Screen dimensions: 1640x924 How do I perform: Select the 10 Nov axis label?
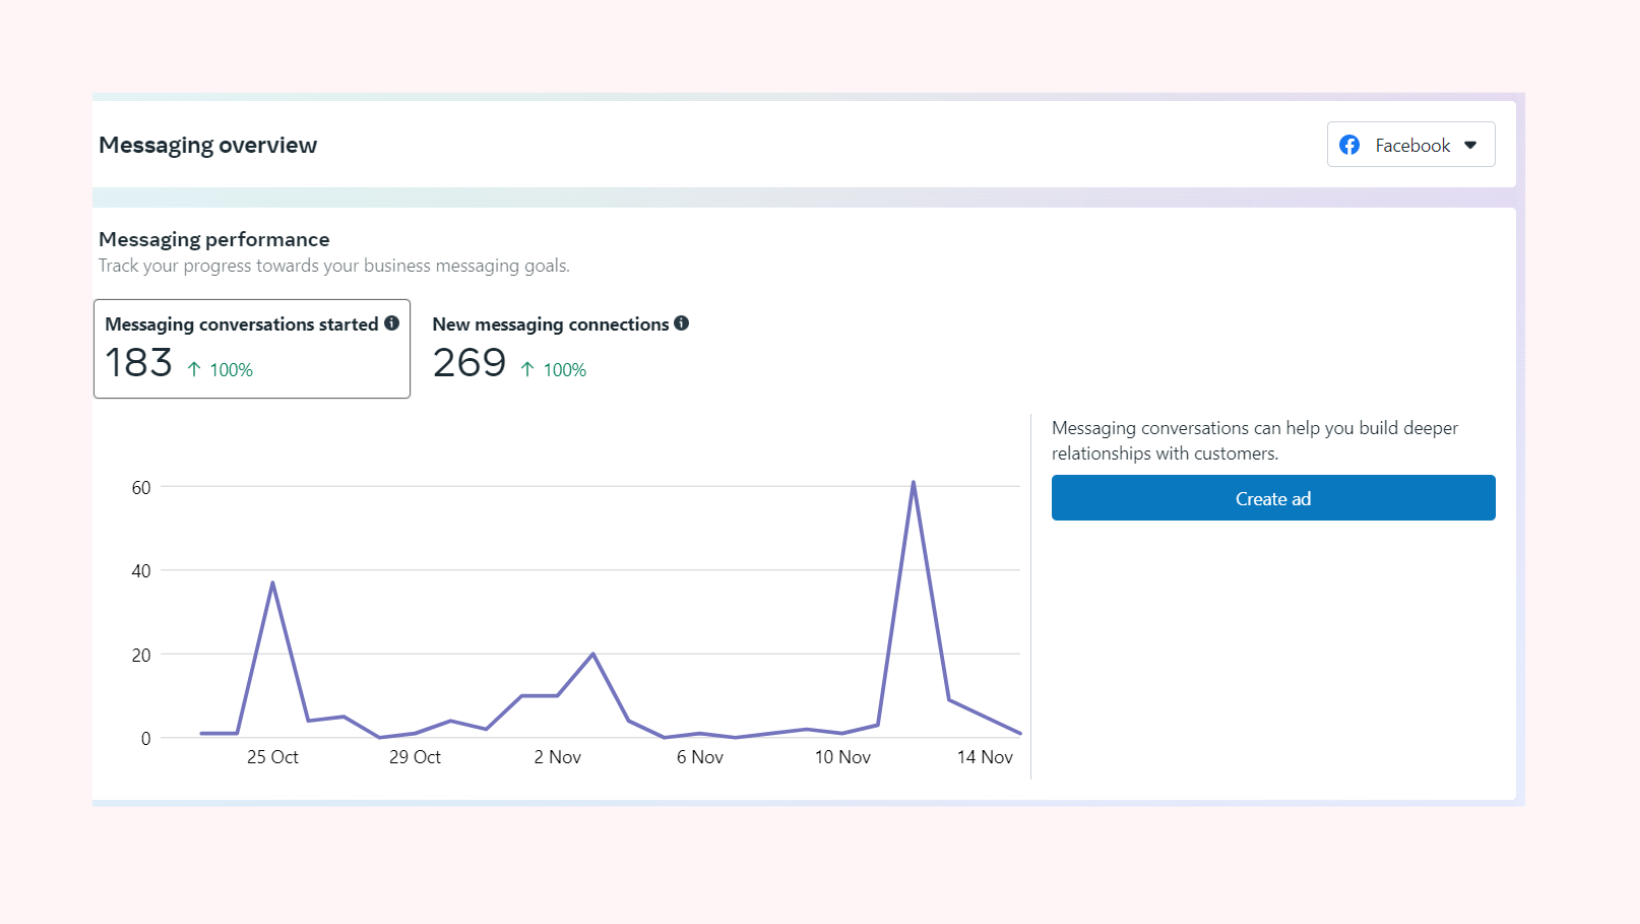pos(842,757)
